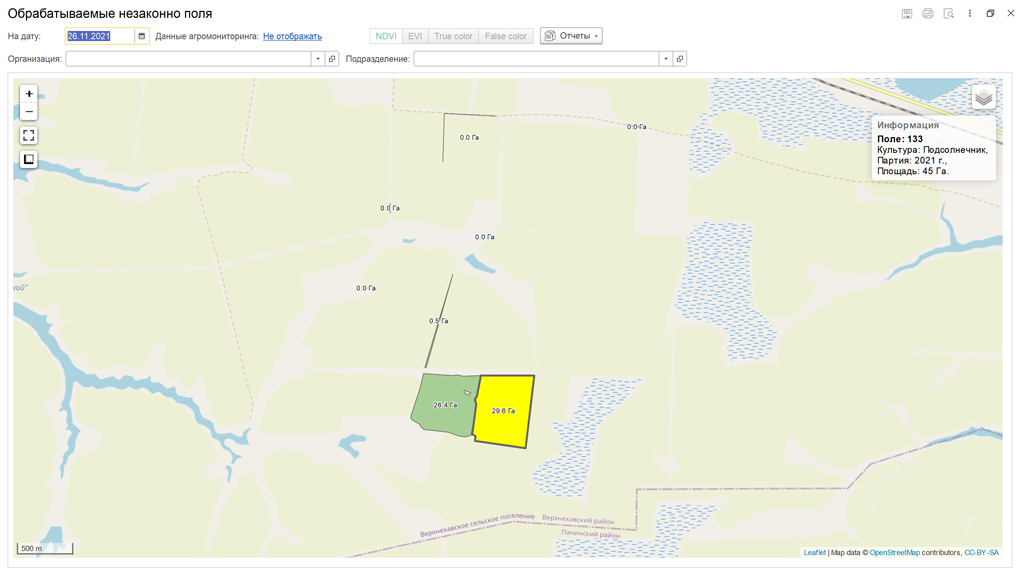Screen dimensions: 1024x574
Task: Zoom out of the map
Action: point(29,112)
